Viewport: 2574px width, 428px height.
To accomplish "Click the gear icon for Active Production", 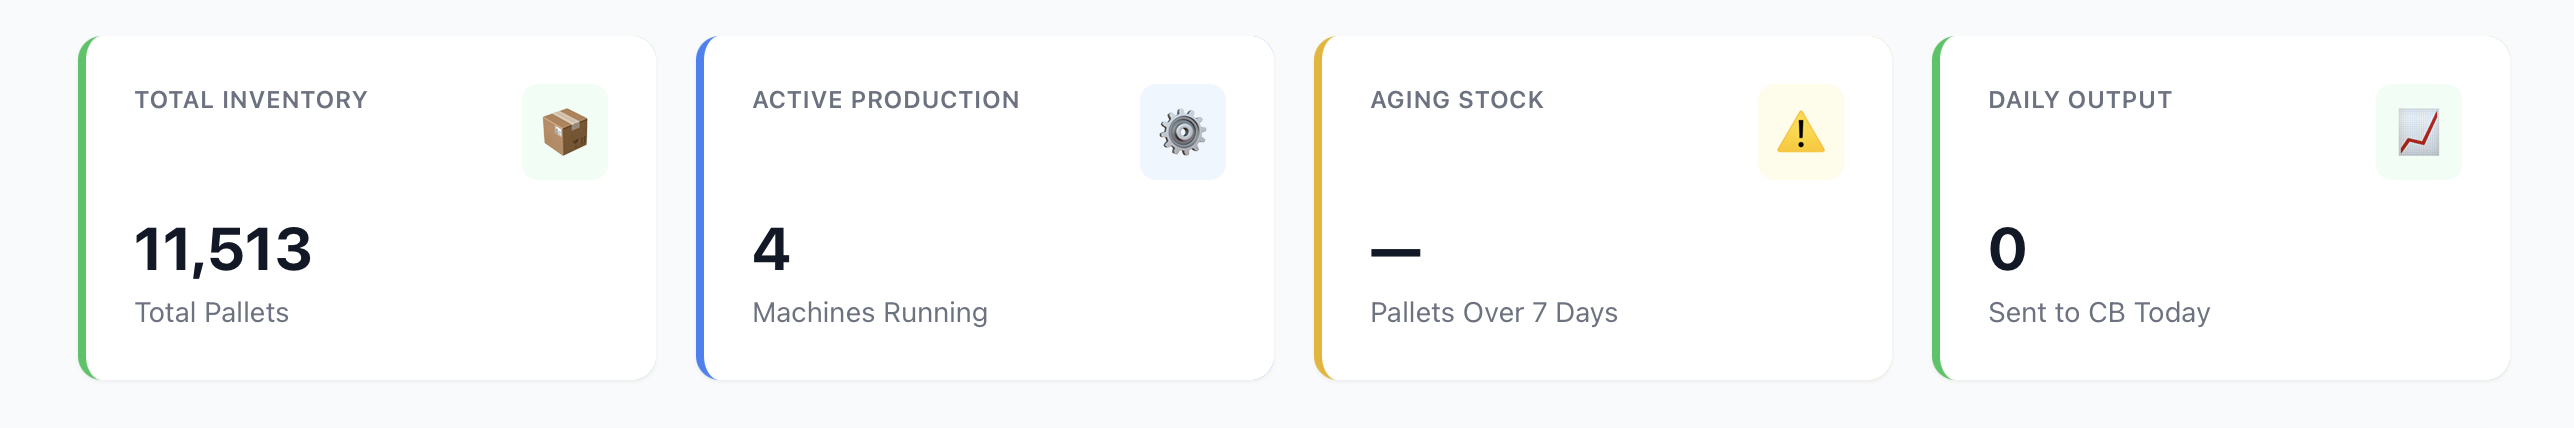I will pyautogui.click(x=1182, y=132).
